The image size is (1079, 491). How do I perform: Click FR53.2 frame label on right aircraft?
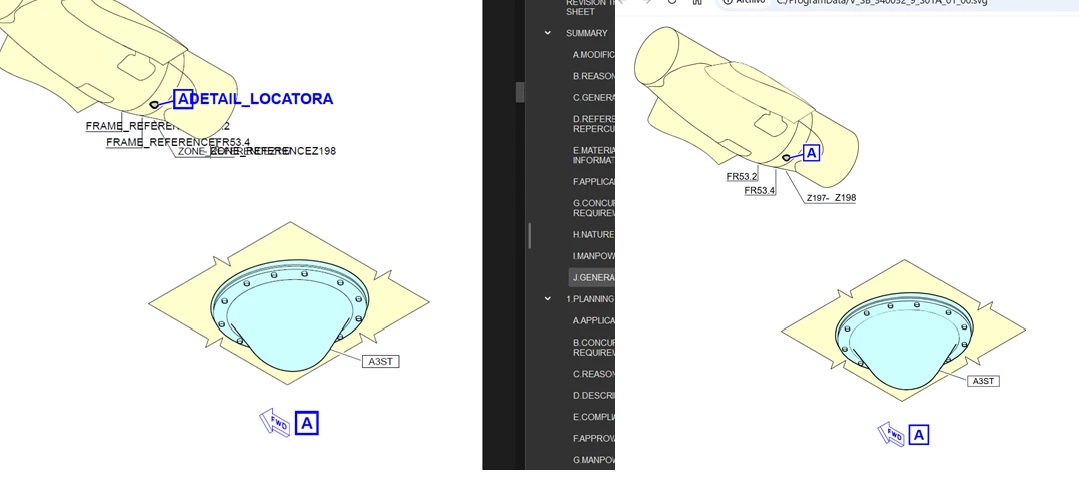coord(742,177)
